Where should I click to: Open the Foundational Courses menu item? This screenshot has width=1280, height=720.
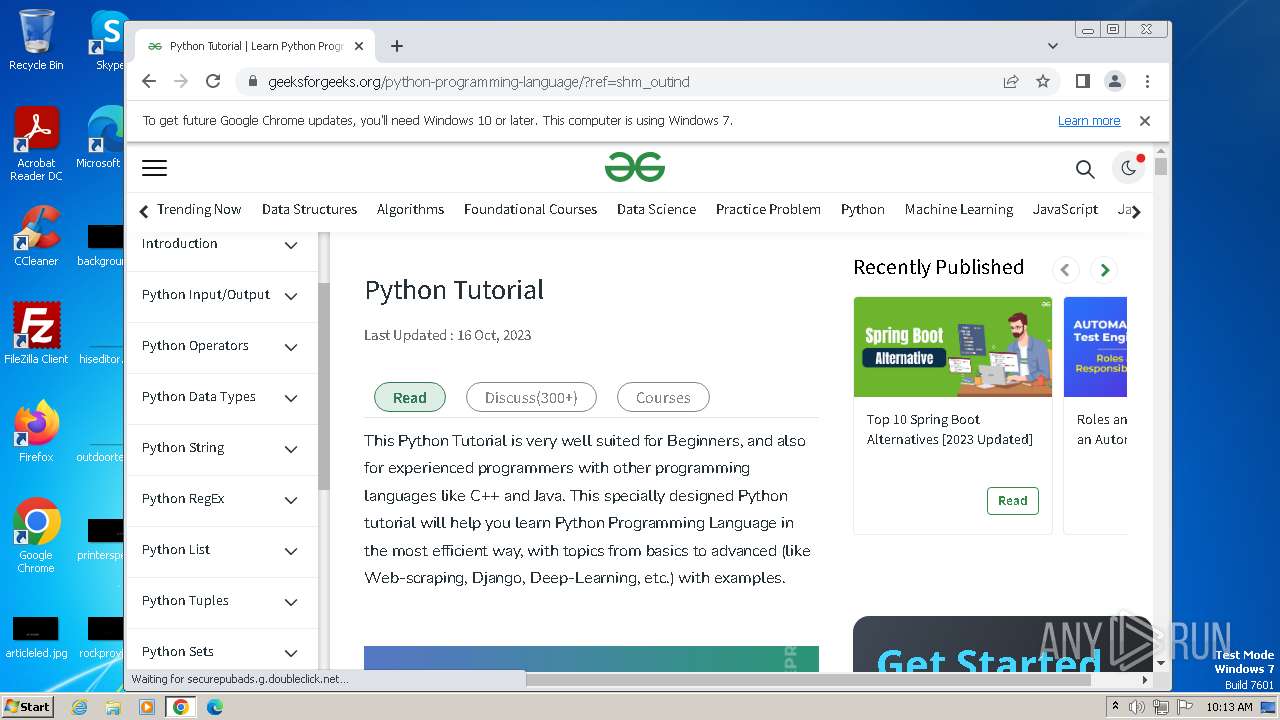[x=530, y=209]
